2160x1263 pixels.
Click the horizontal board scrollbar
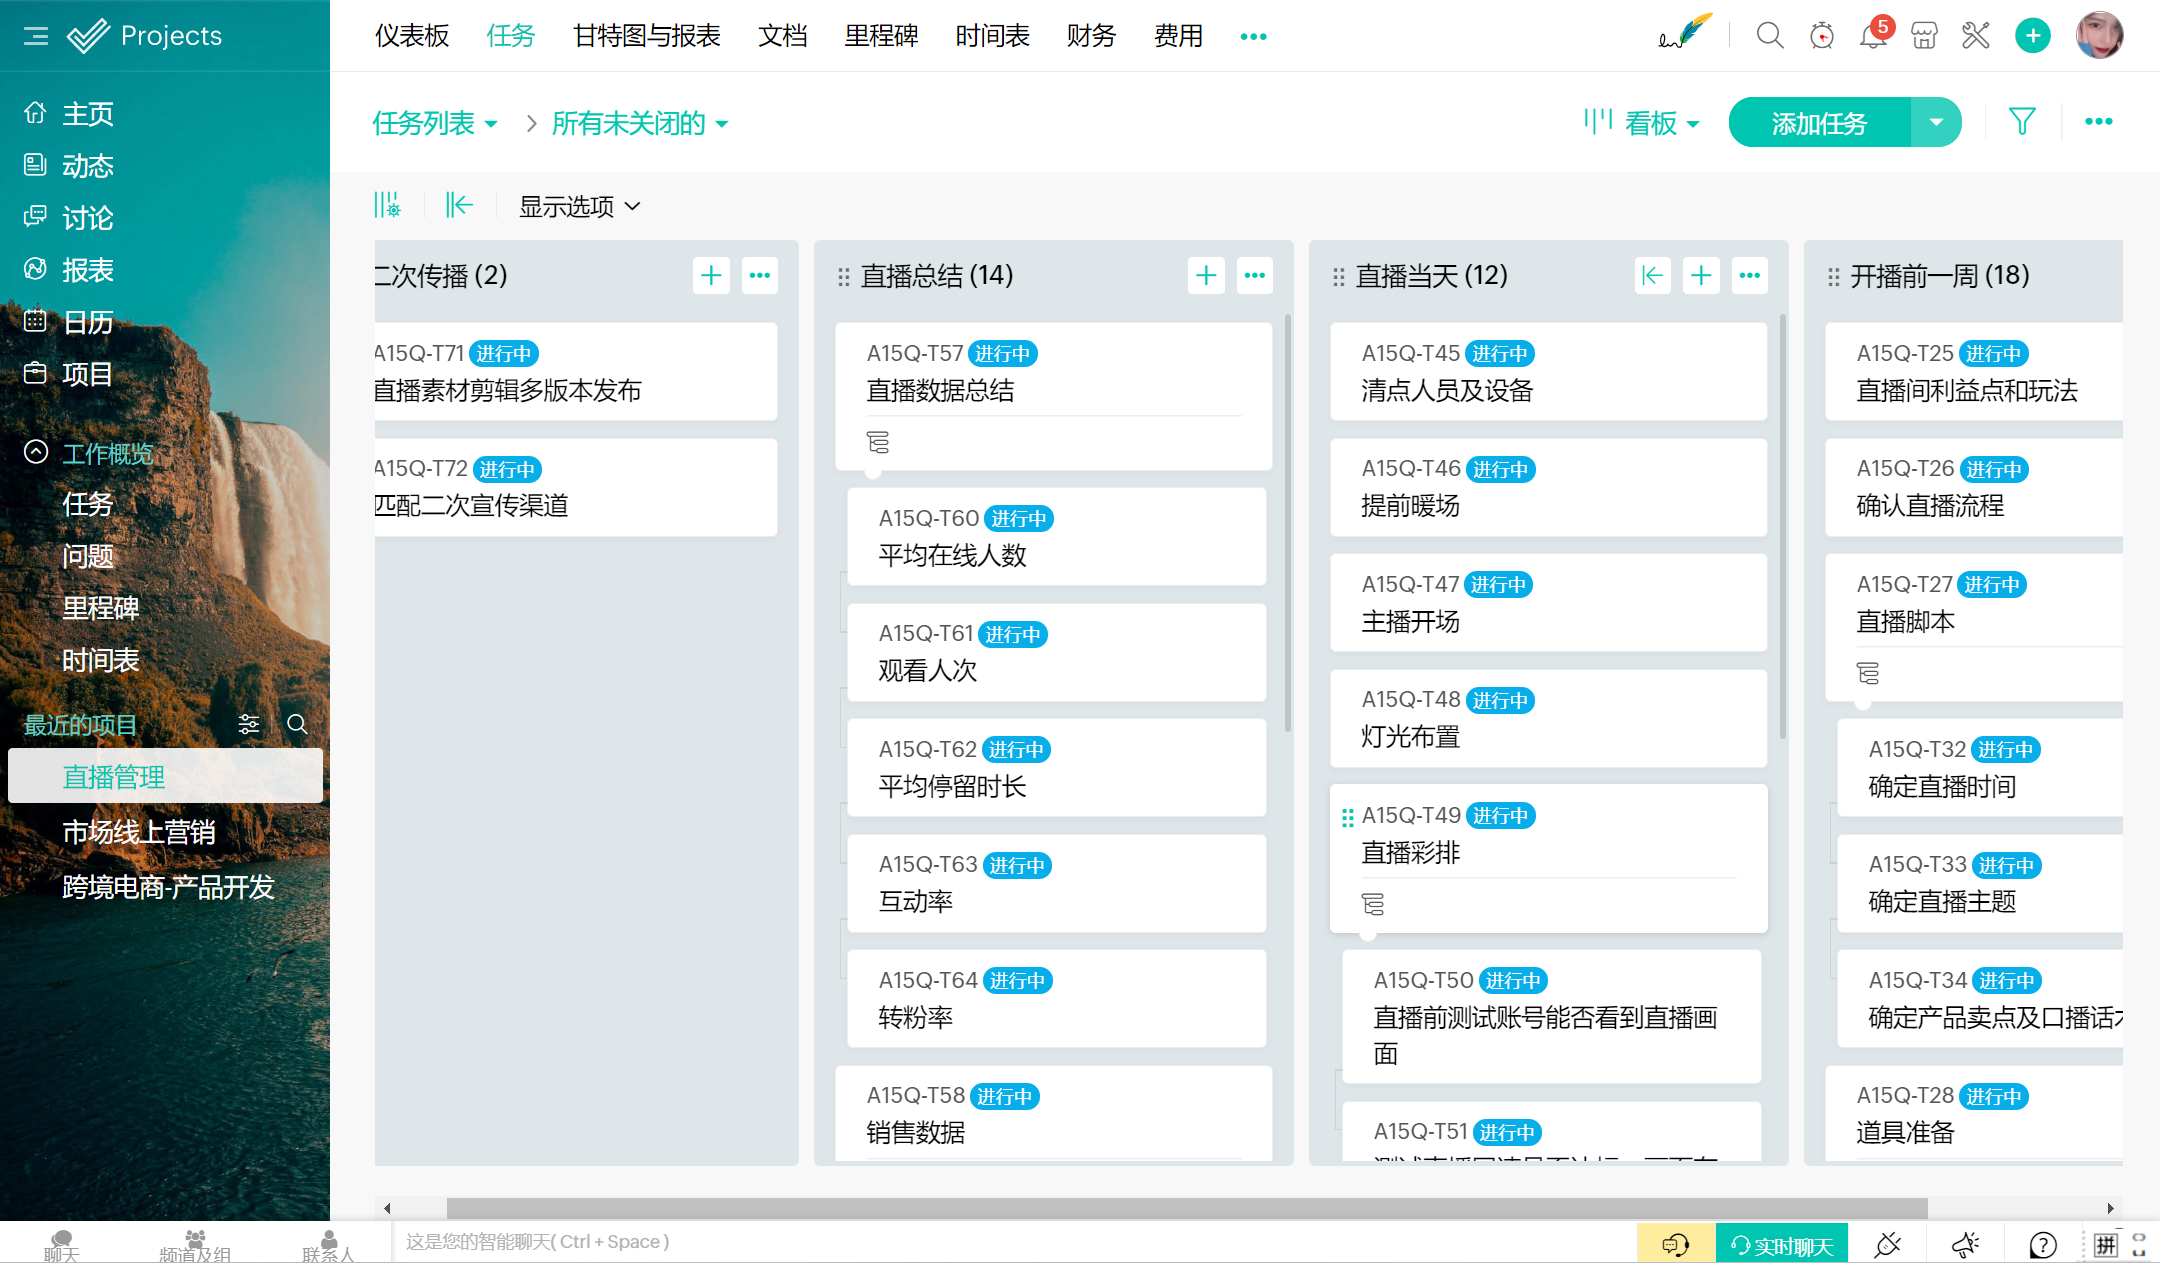[1186, 1208]
